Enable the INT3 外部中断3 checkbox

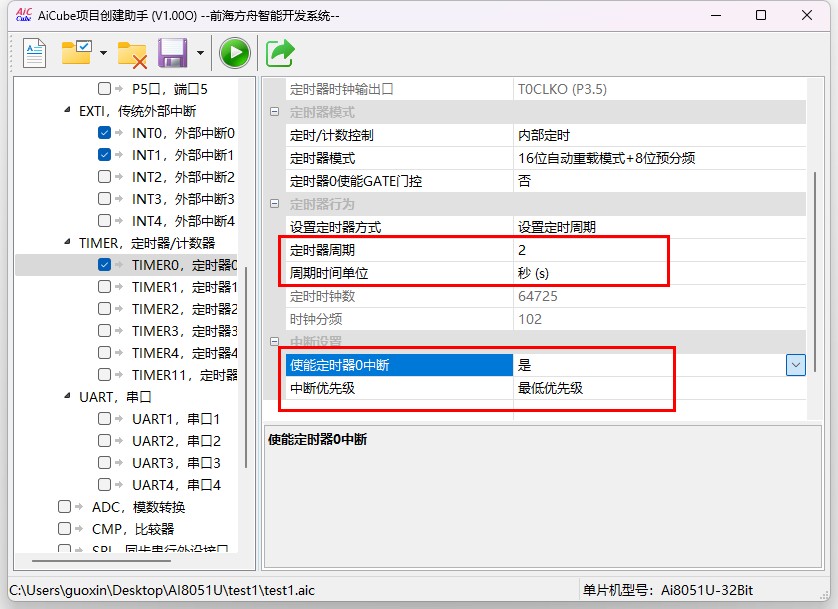pos(104,199)
